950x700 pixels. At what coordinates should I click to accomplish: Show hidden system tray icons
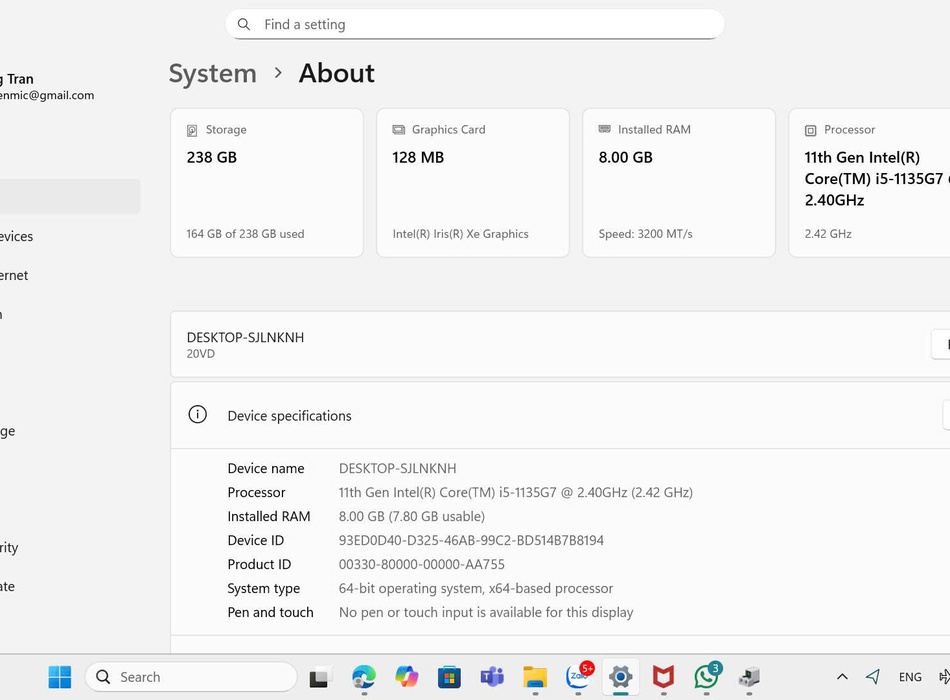[842, 677]
